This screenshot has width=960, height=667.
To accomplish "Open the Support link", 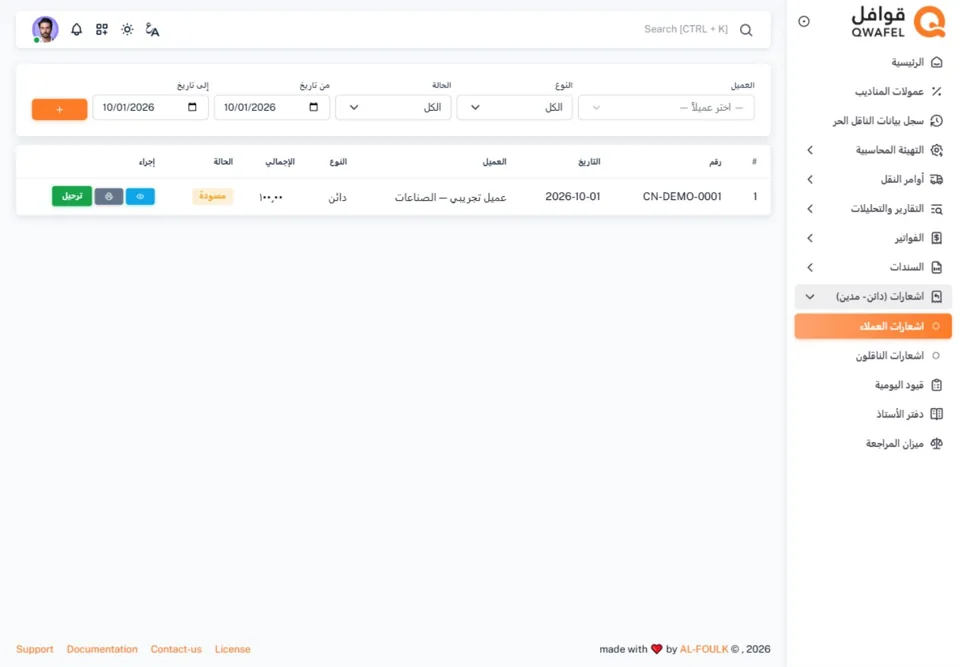I will click(x=35, y=649).
